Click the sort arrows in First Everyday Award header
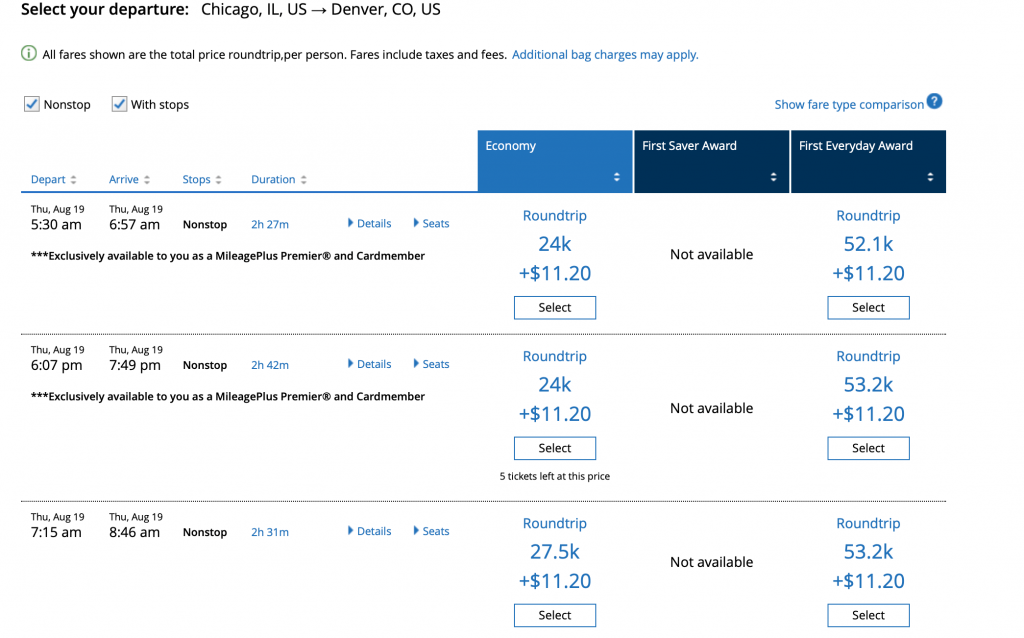Viewport: 1024px width, 638px height. coord(932,174)
